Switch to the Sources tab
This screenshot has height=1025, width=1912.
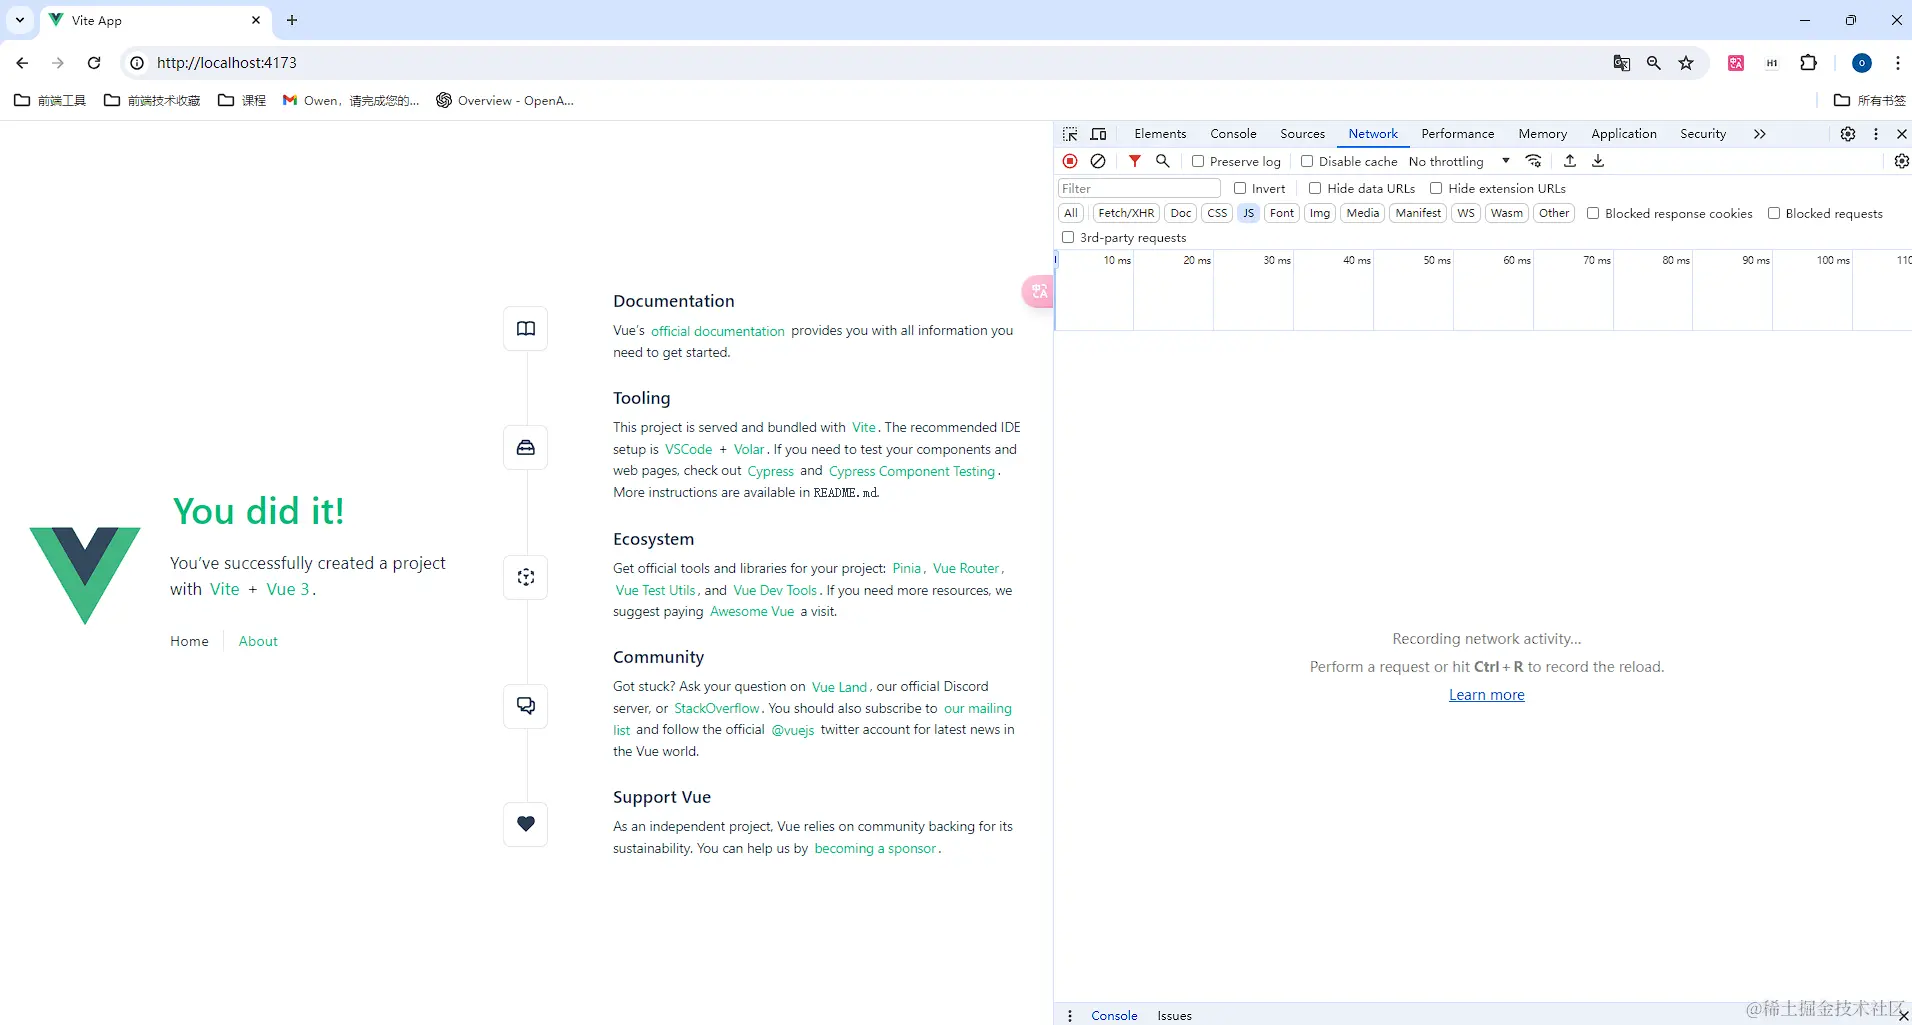coord(1302,134)
